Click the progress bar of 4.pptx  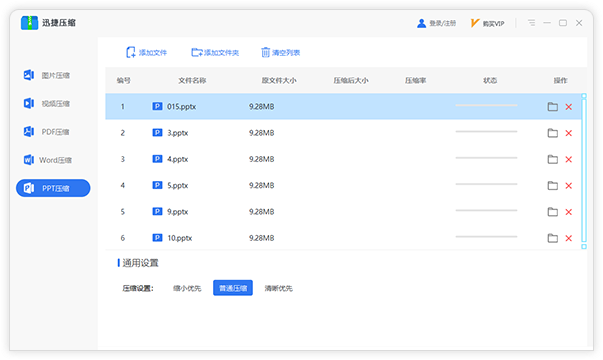coord(486,158)
